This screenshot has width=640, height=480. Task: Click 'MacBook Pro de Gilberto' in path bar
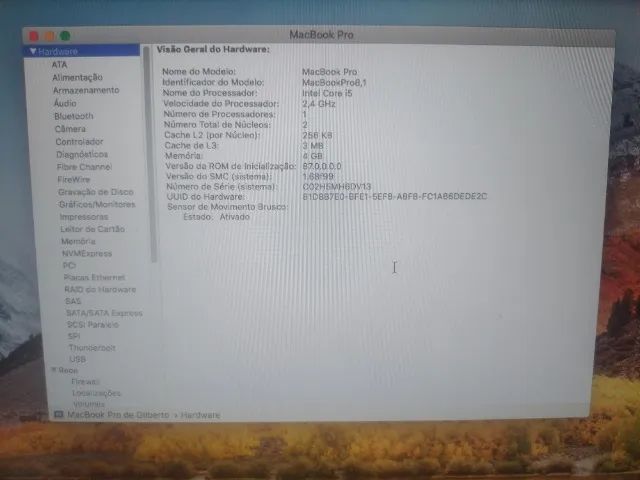(118, 415)
